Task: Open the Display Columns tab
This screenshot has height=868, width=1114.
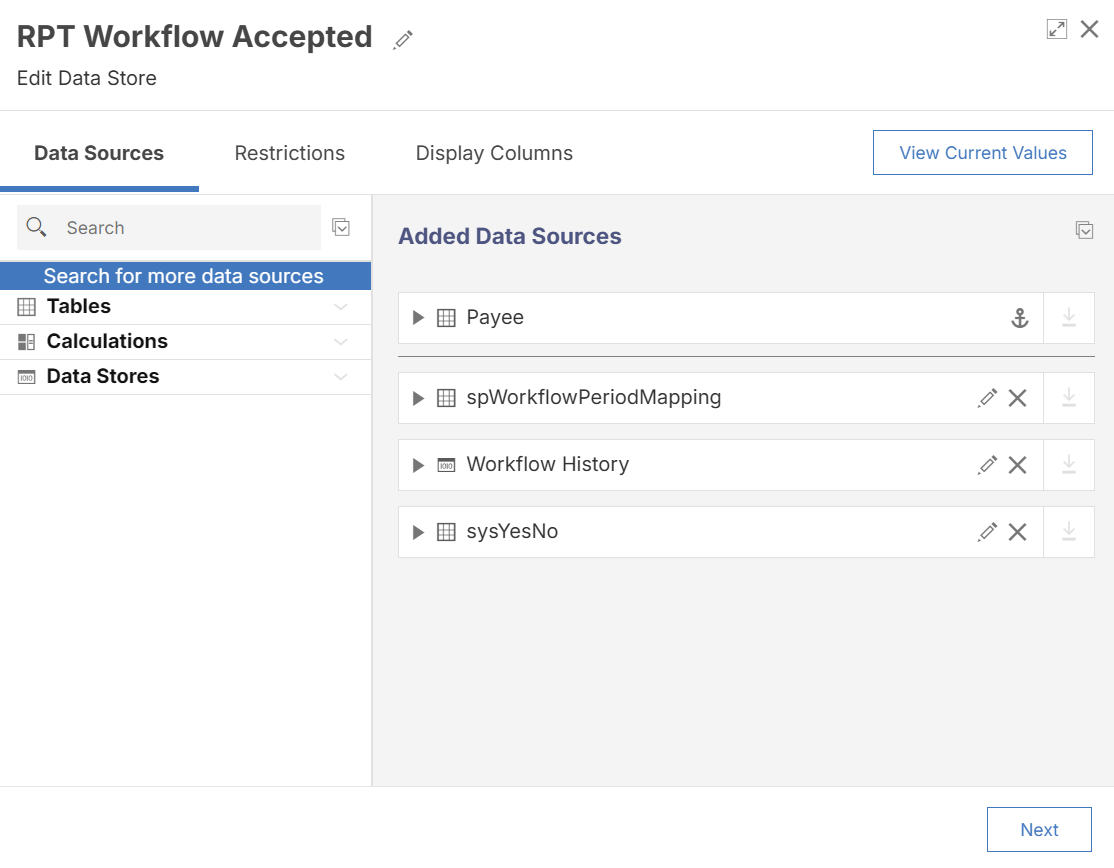Action: pyautogui.click(x=494, y=153)
